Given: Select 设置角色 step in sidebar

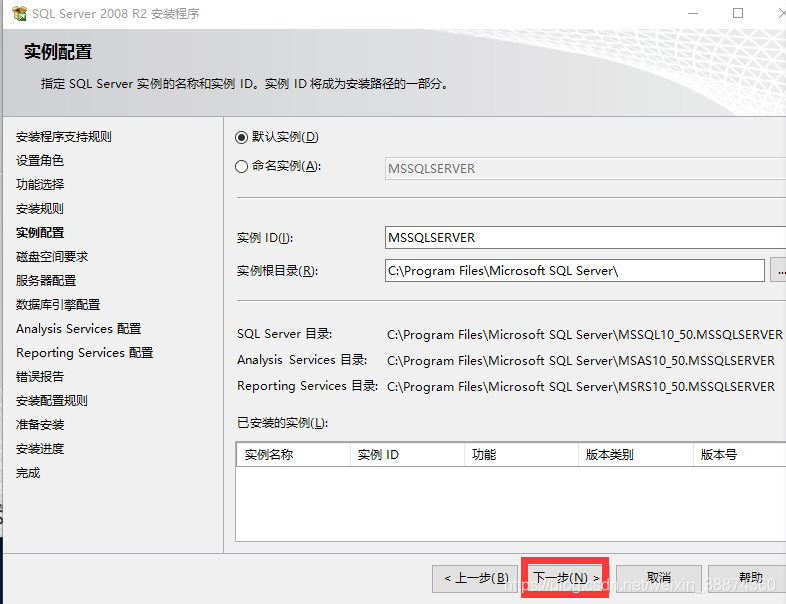Looking at the screenshot, I should [x=40, y=161].
